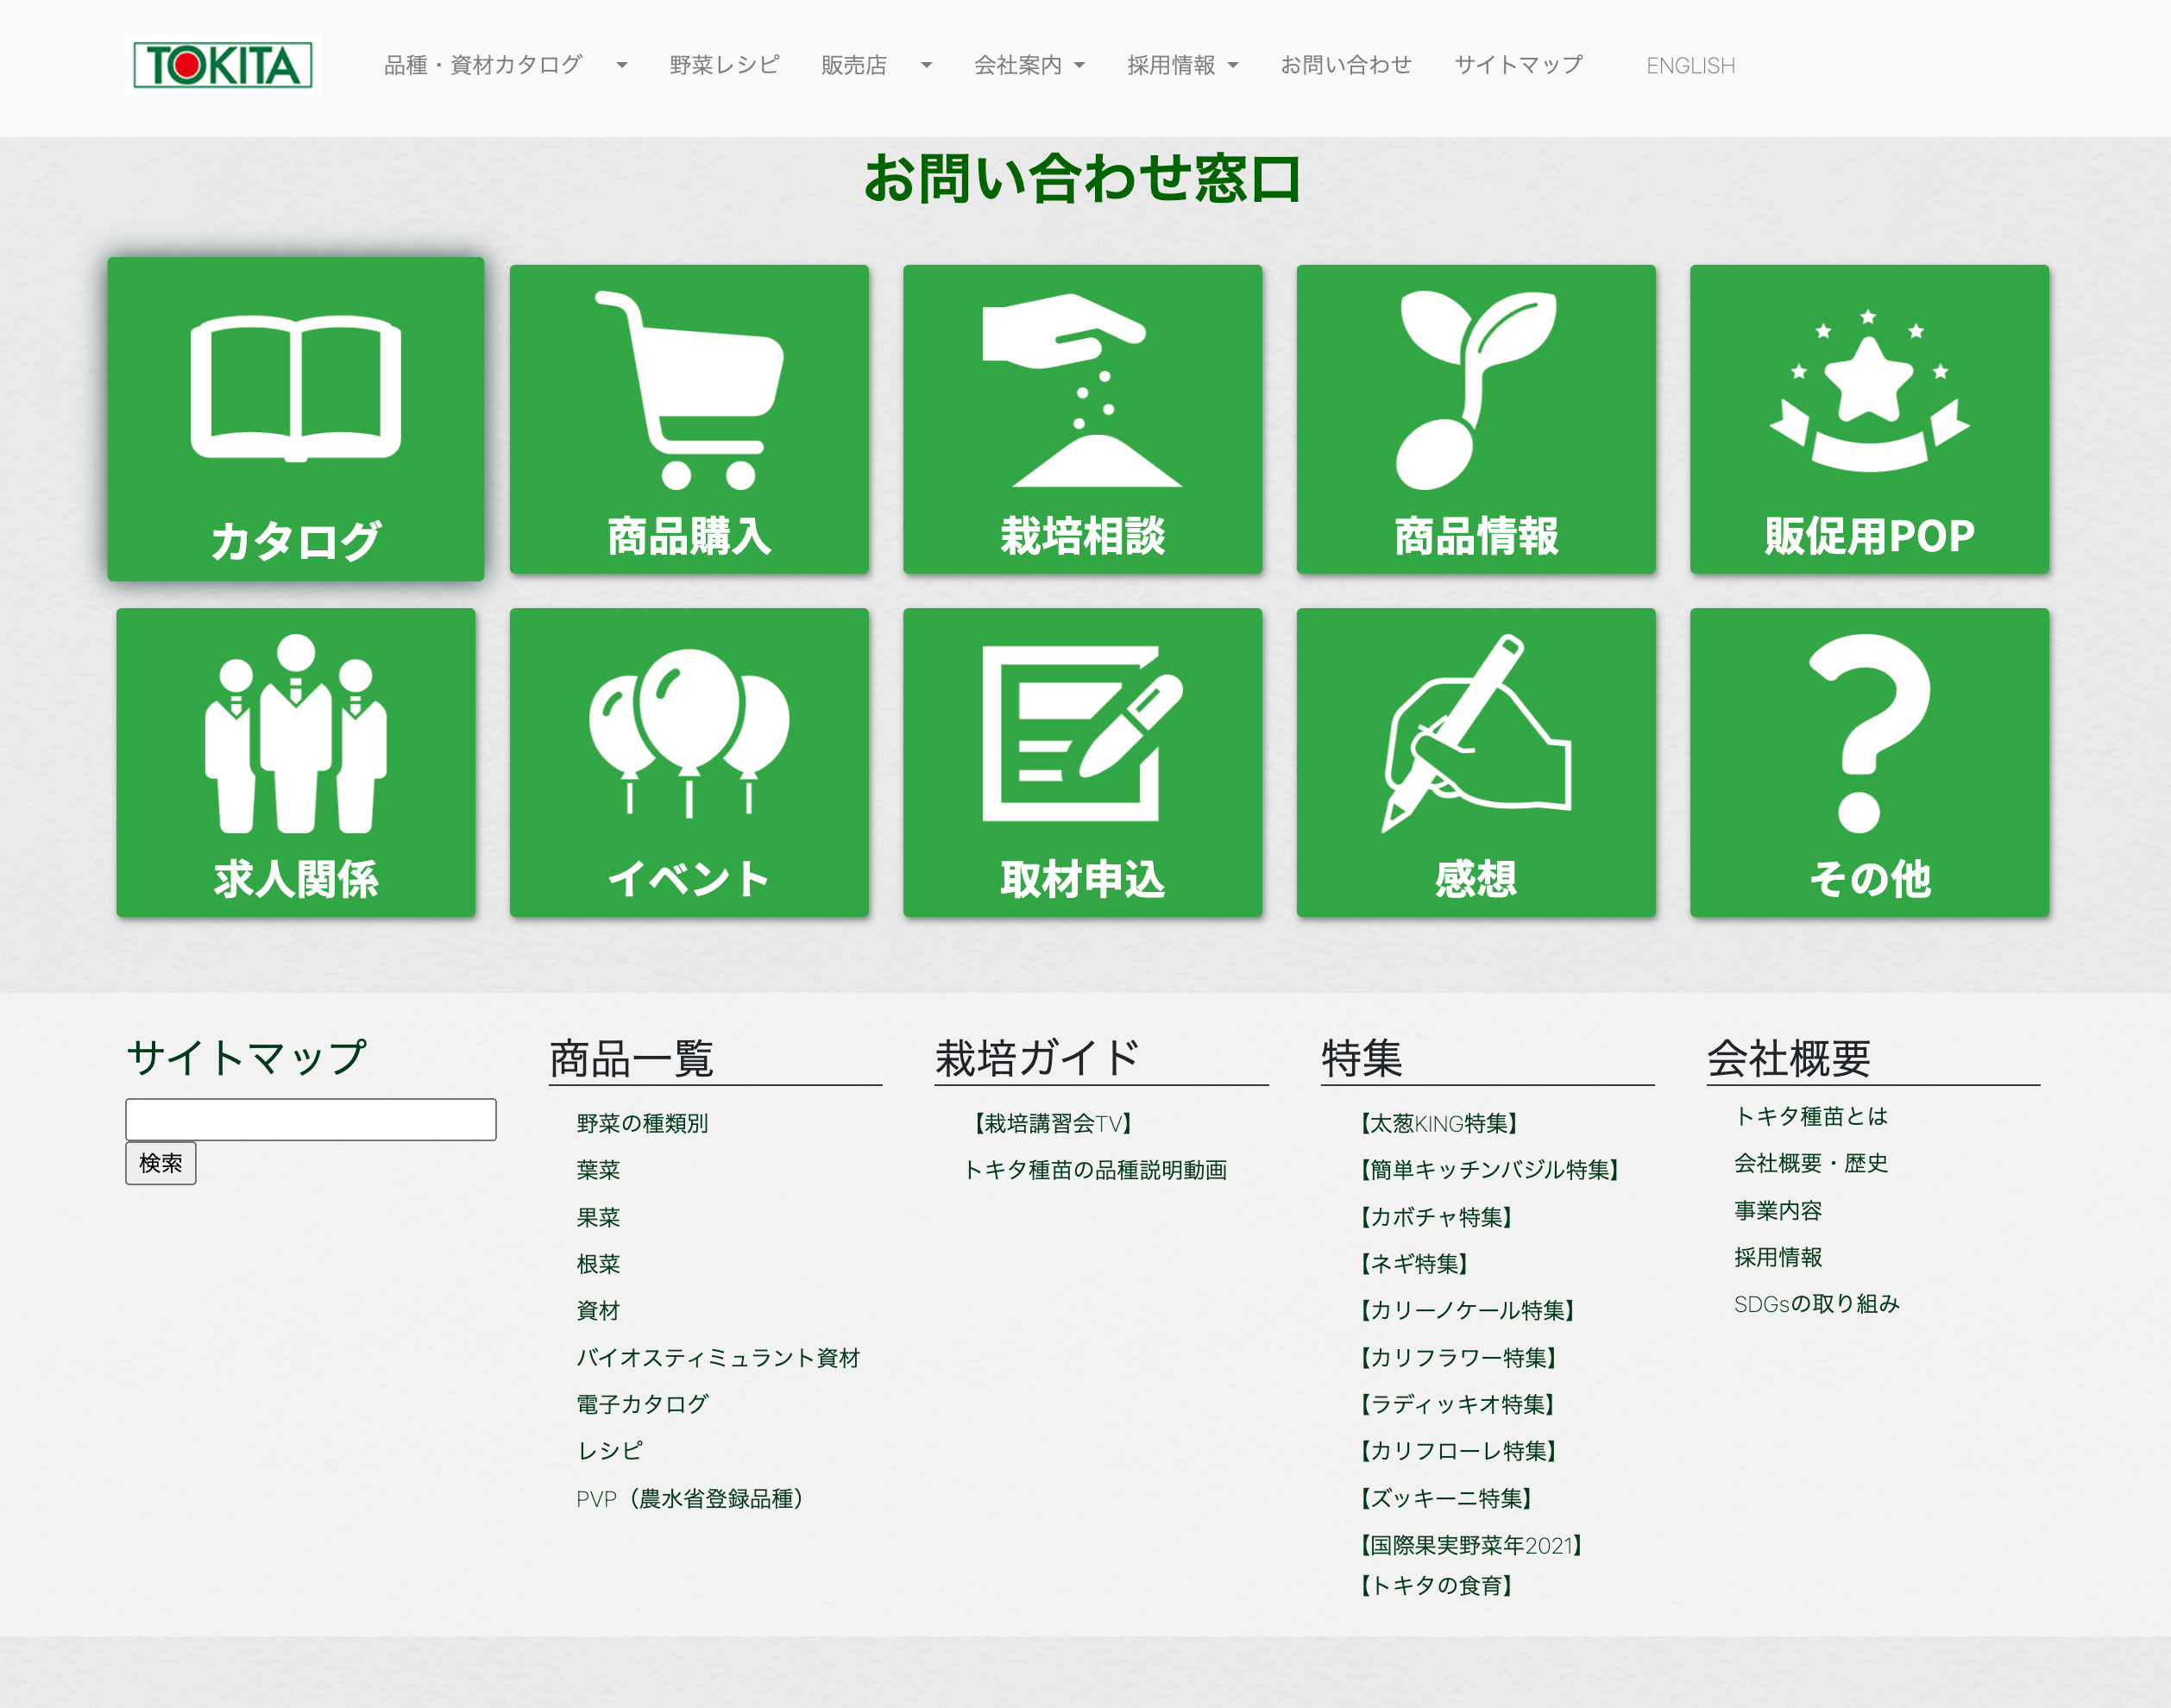Open the 野菜の種類別 link
The height and width of the screenshot is (1708, 2171).
(642, 1123)
